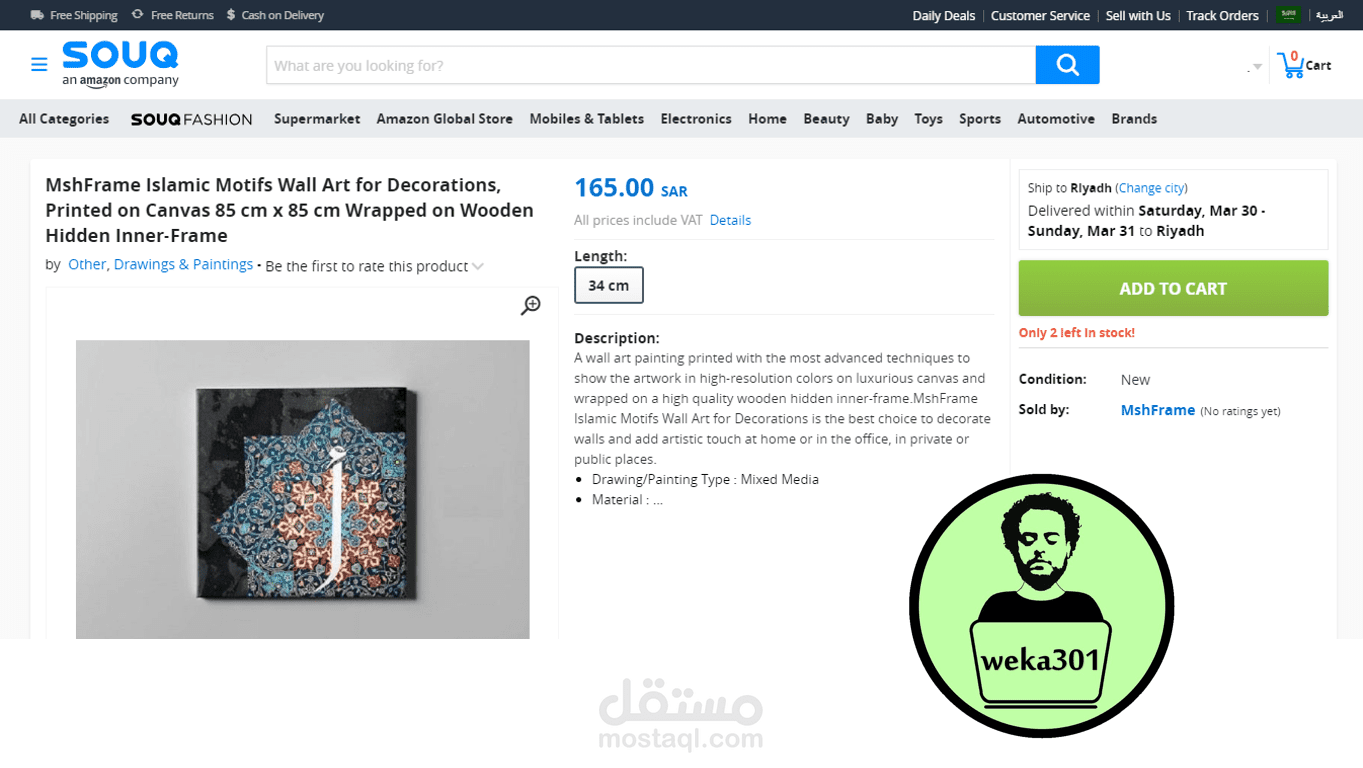Go to SOUQ Fashion section

pos(191,119)
